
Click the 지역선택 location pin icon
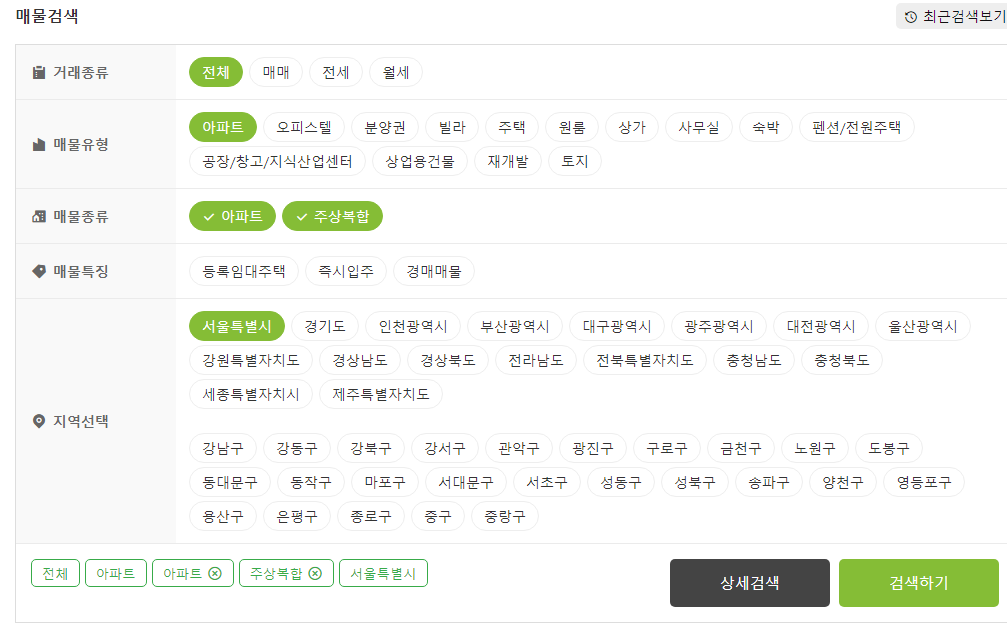[39, 421]
